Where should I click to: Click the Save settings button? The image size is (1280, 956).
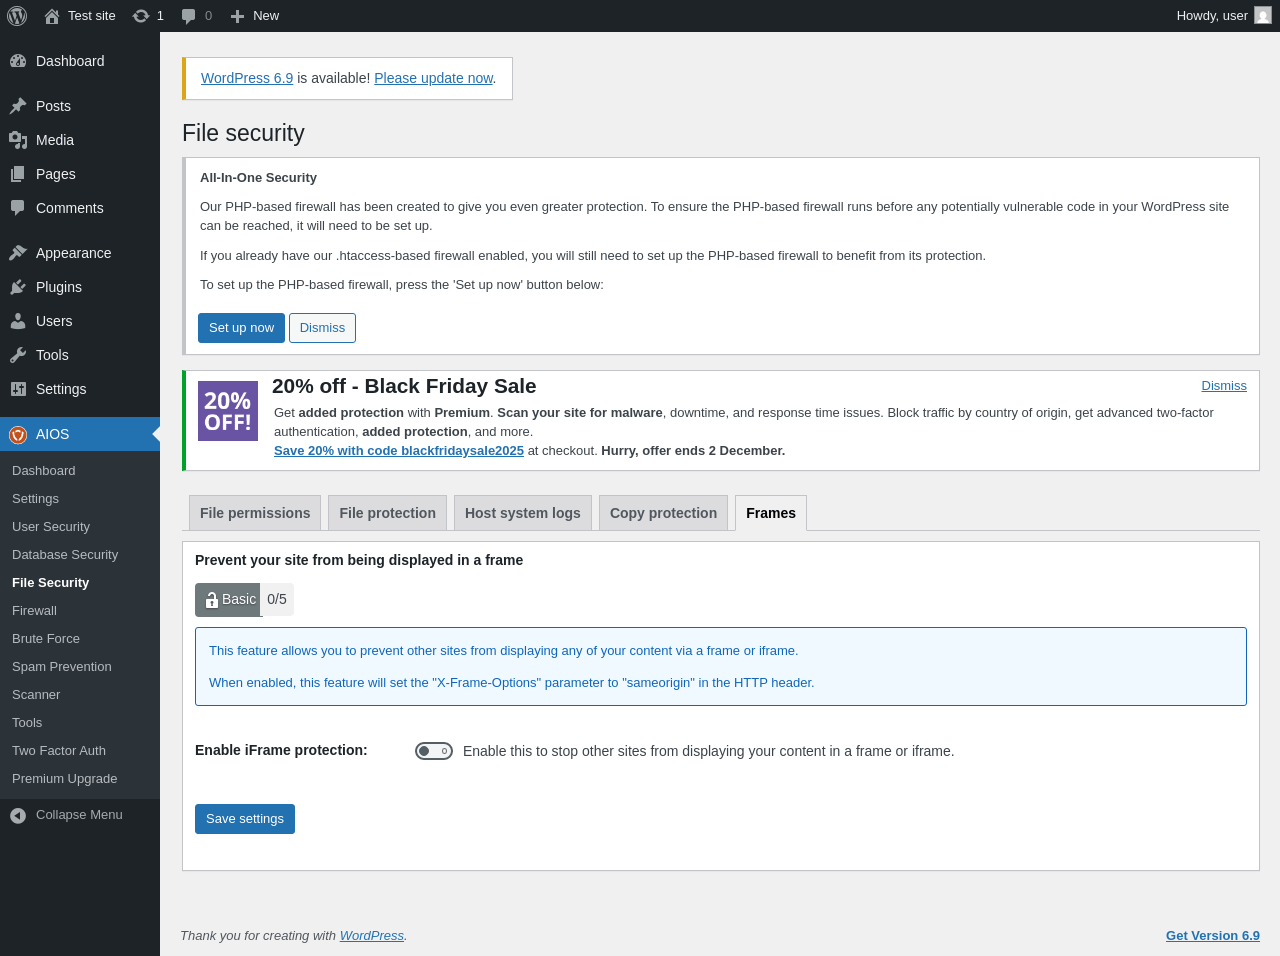click(245, 819)
